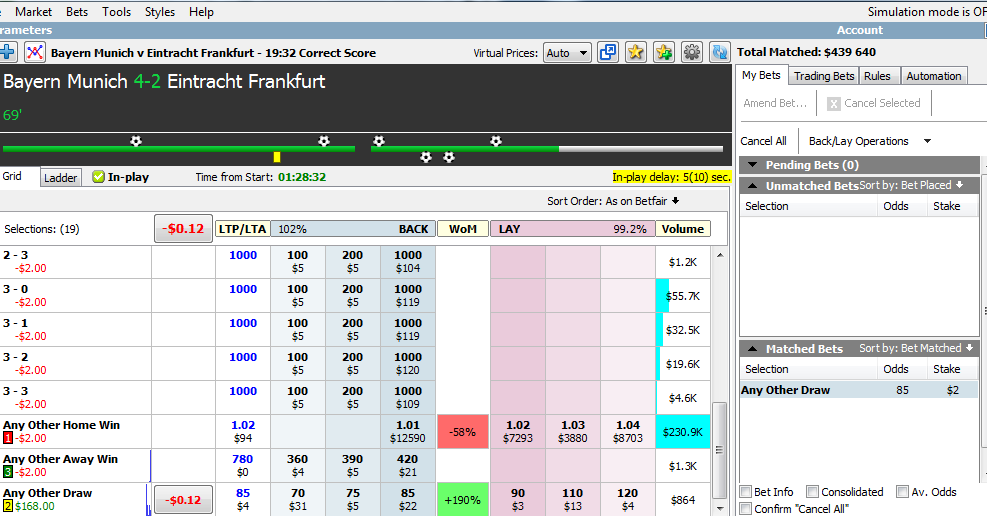Click the yellow favourites star icon
The height and width of the screenshot is (516, 987).
(x=636, y=52)
